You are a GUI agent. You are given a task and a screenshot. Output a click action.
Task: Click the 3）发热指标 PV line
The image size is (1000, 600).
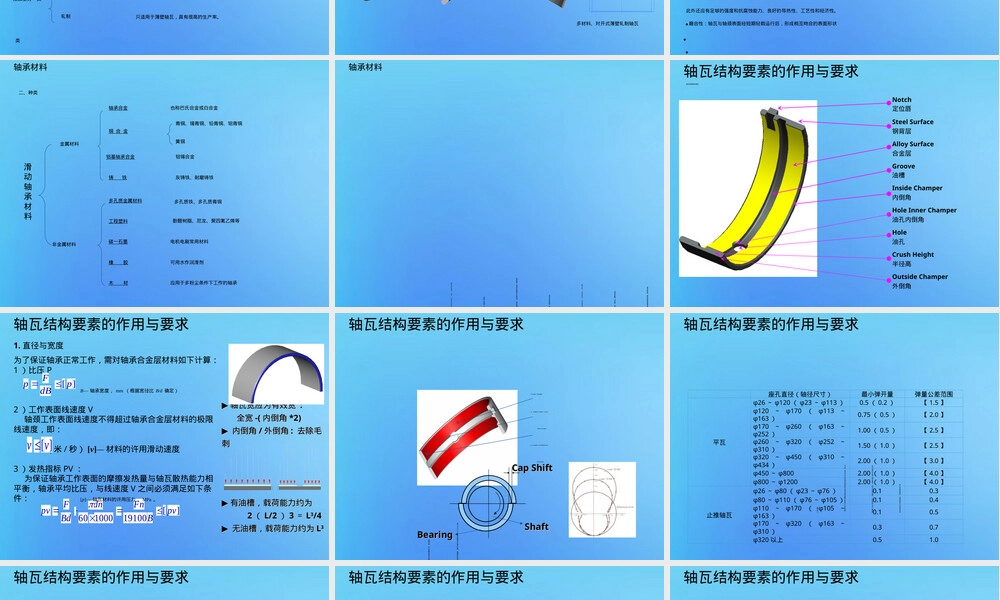(x=47, y=469)
